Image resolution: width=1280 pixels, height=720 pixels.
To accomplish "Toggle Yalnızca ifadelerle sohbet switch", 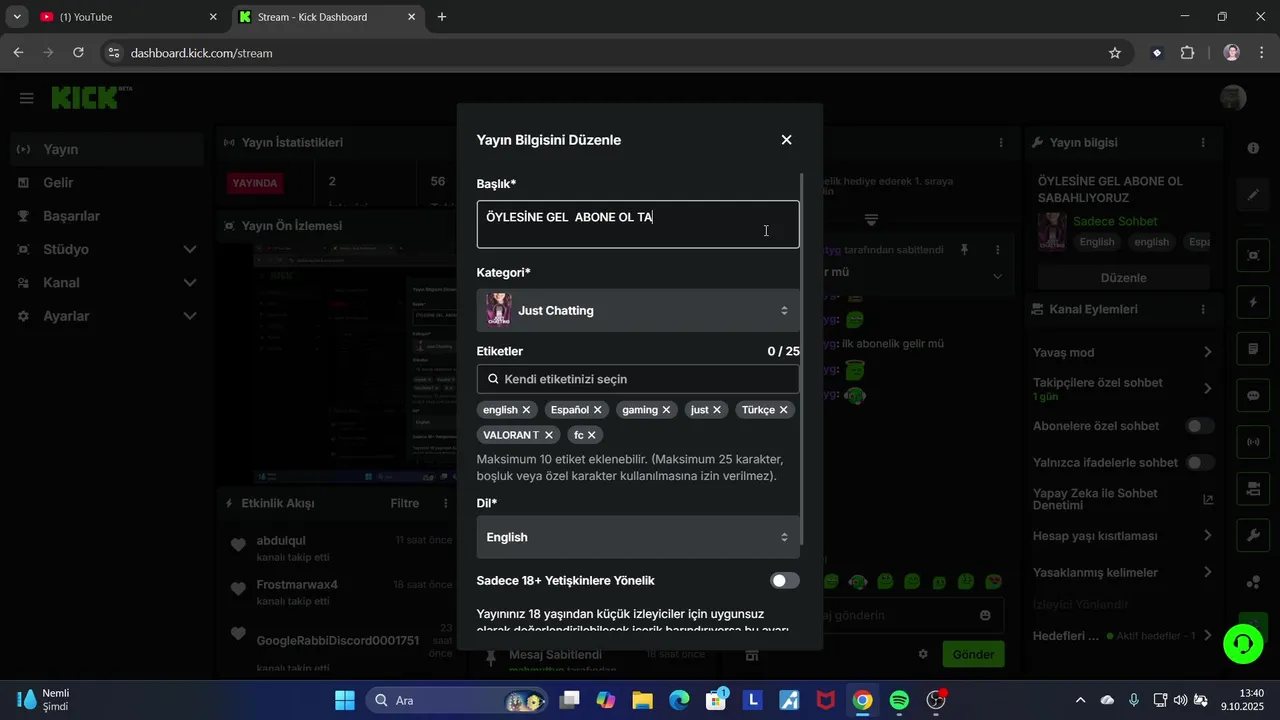I will click(x=1200, y=463).
